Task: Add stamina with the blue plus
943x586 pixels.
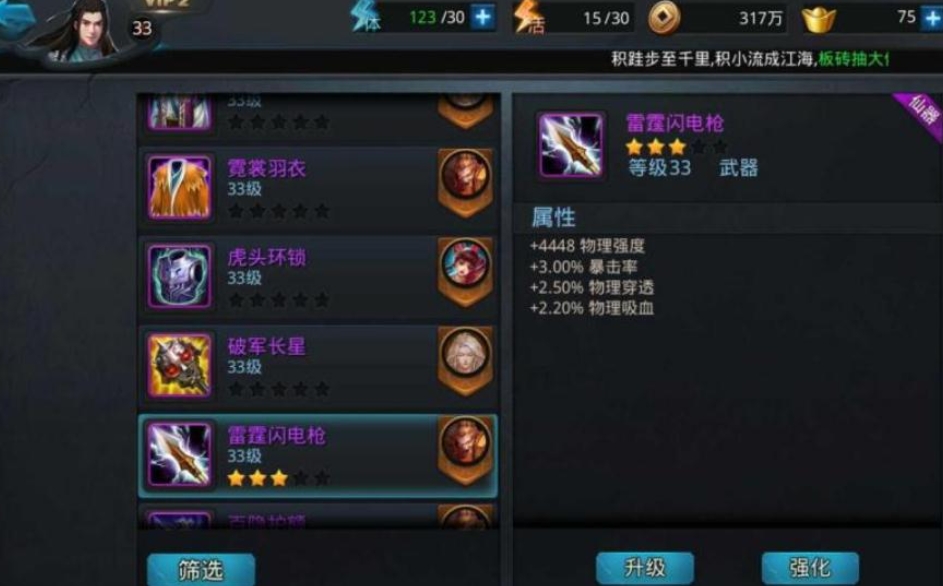Action: coord(483,17)
